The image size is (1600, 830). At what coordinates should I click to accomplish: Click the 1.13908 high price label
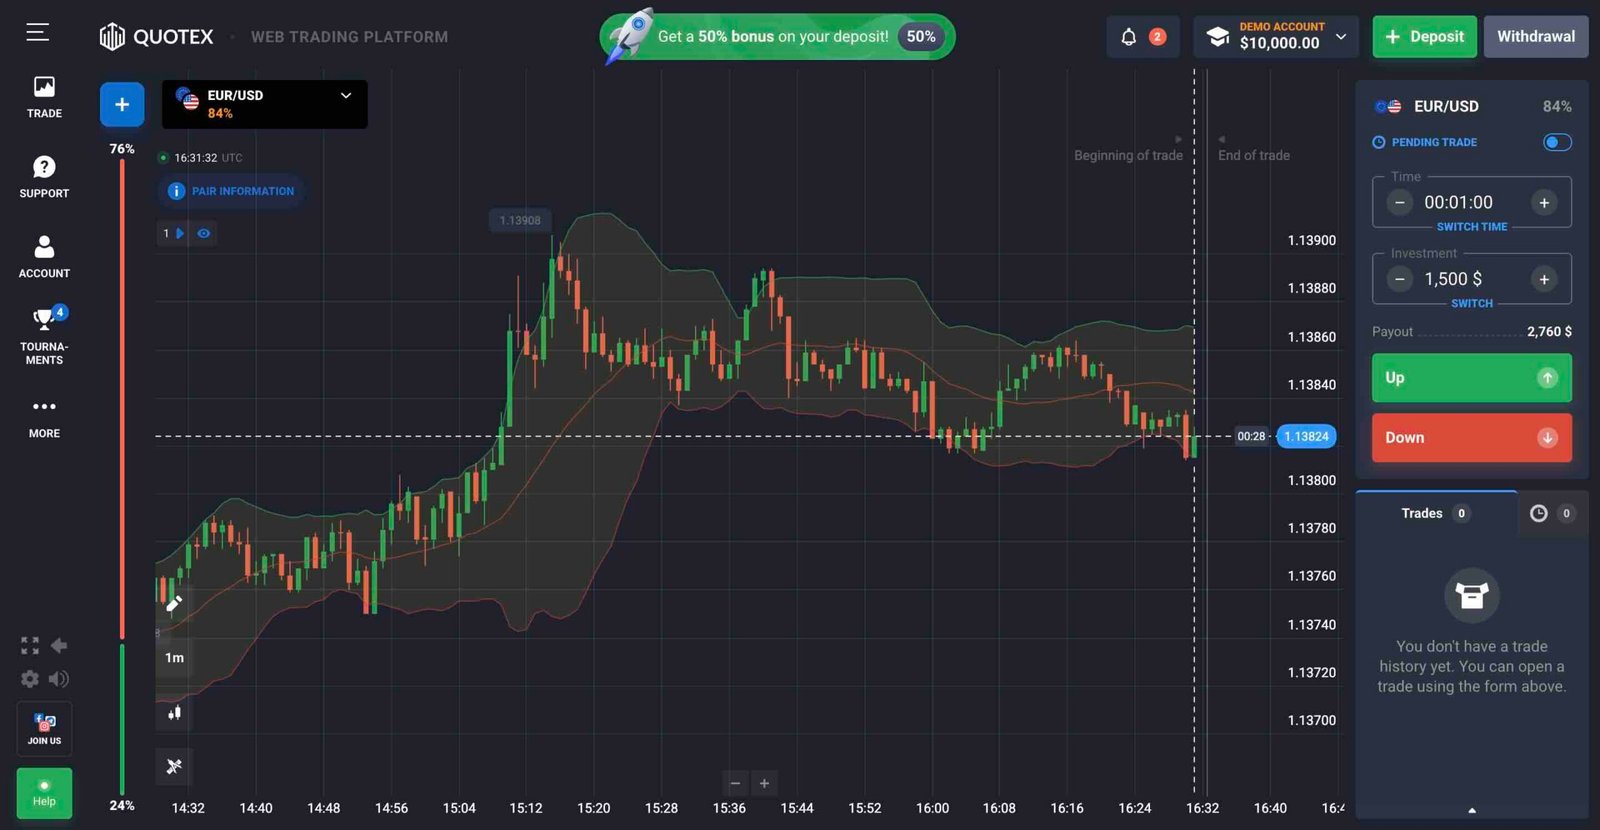pos(520,220)
